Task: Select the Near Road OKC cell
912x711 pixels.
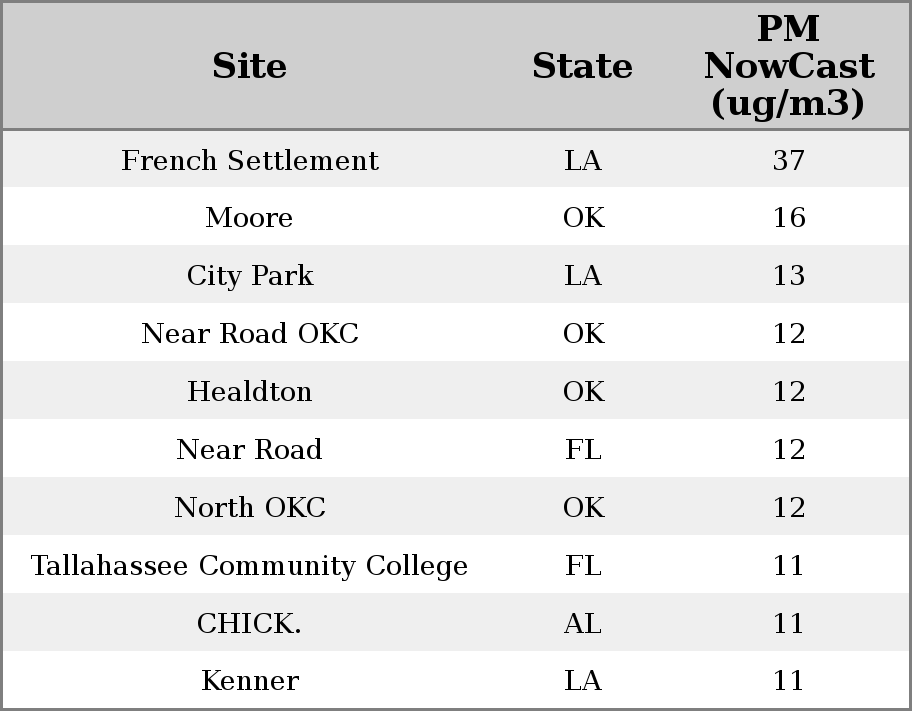Action: click(x=249, y=334)
